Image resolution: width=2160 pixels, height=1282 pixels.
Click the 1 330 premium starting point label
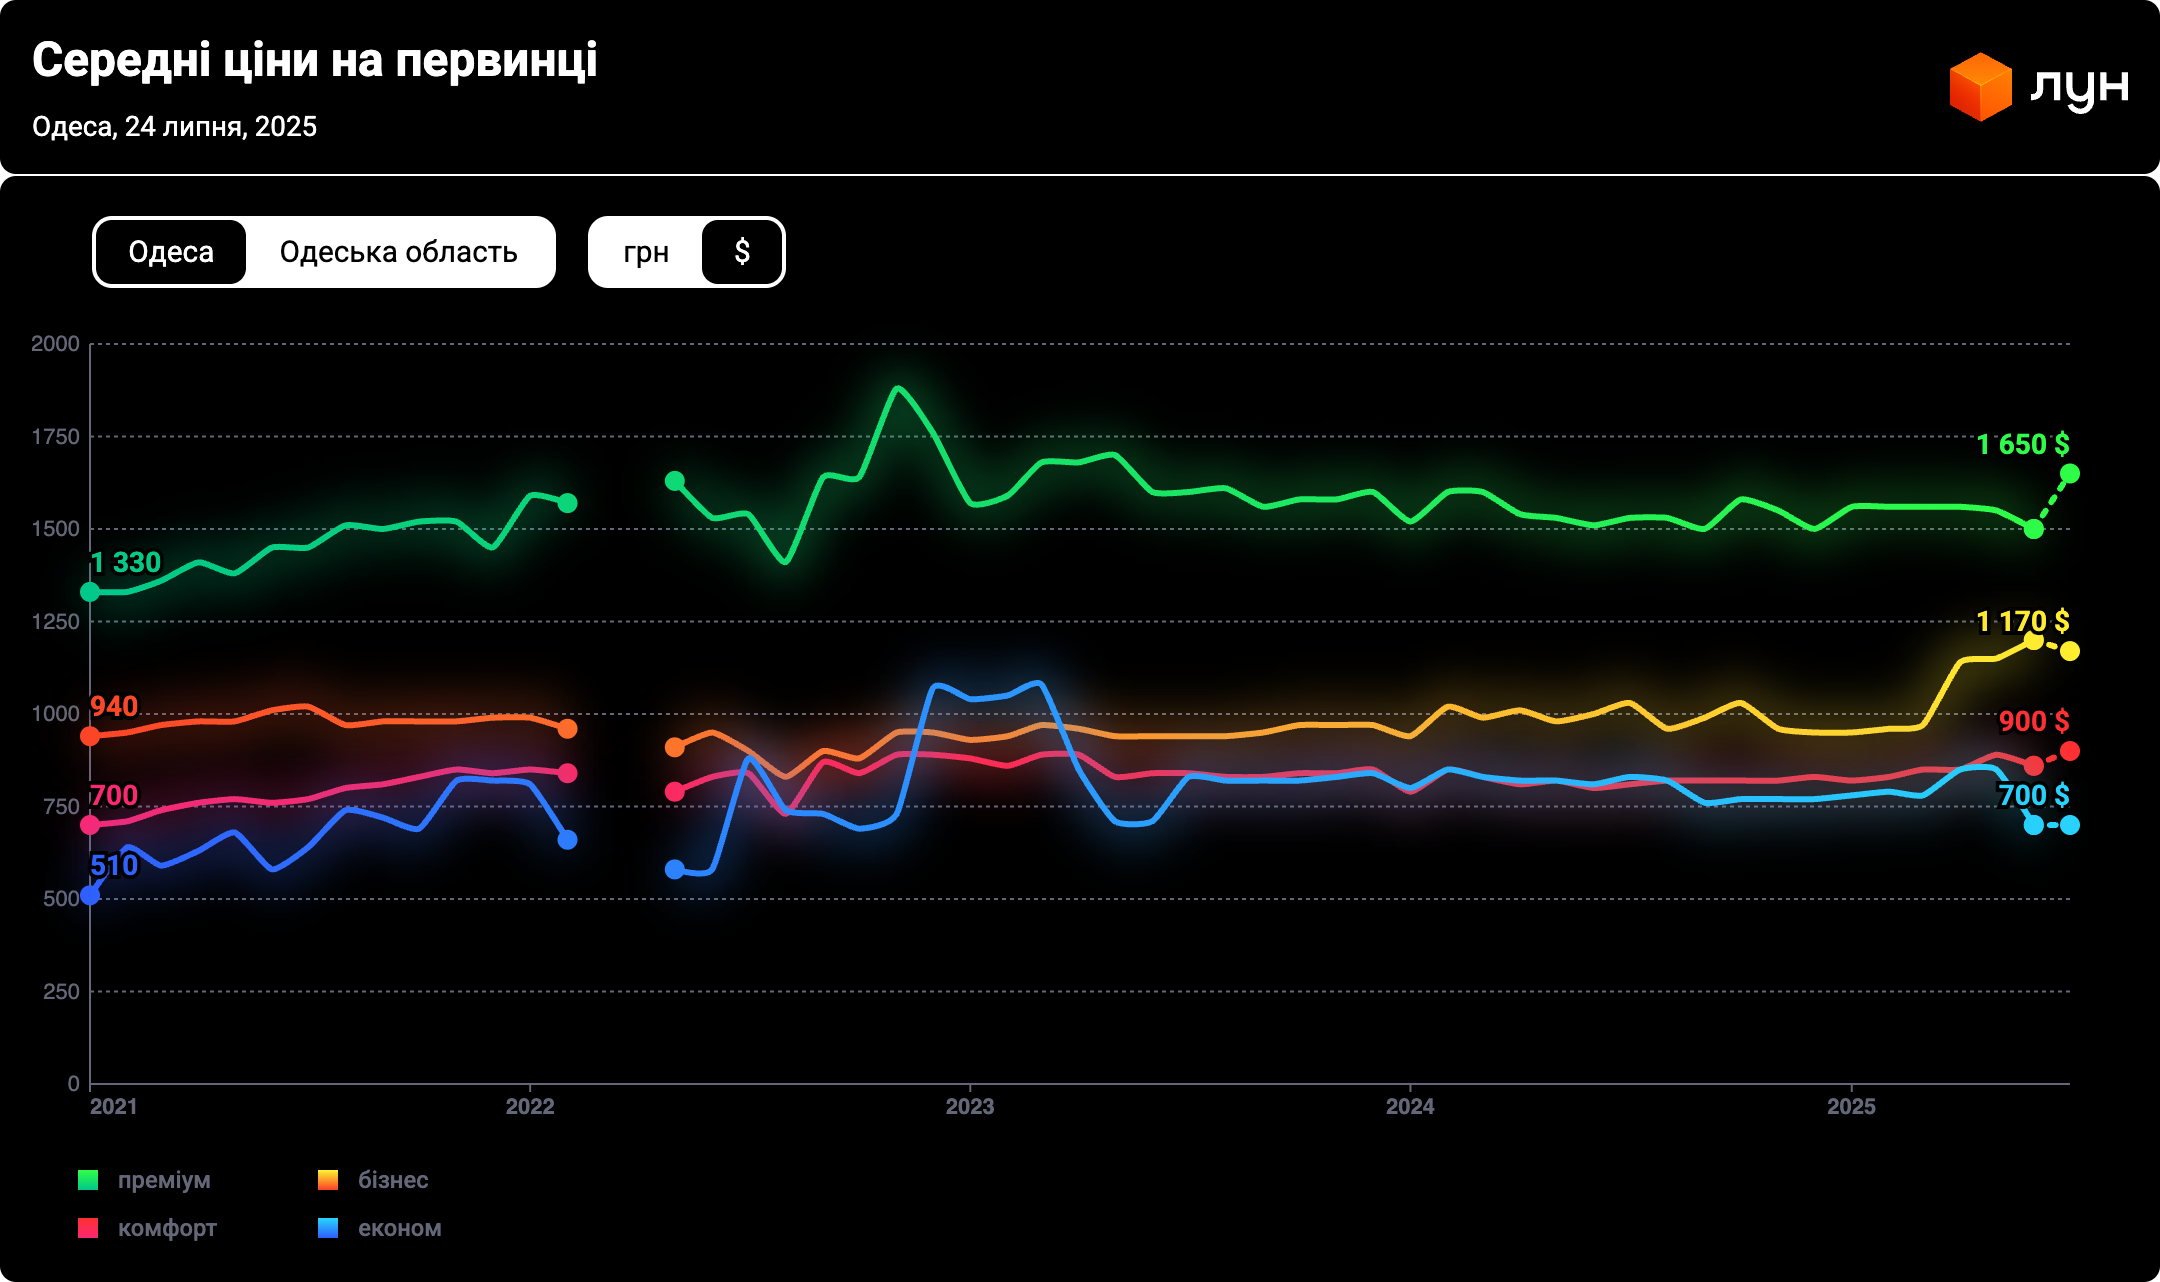pyautogui.click(x=126, y=563)
